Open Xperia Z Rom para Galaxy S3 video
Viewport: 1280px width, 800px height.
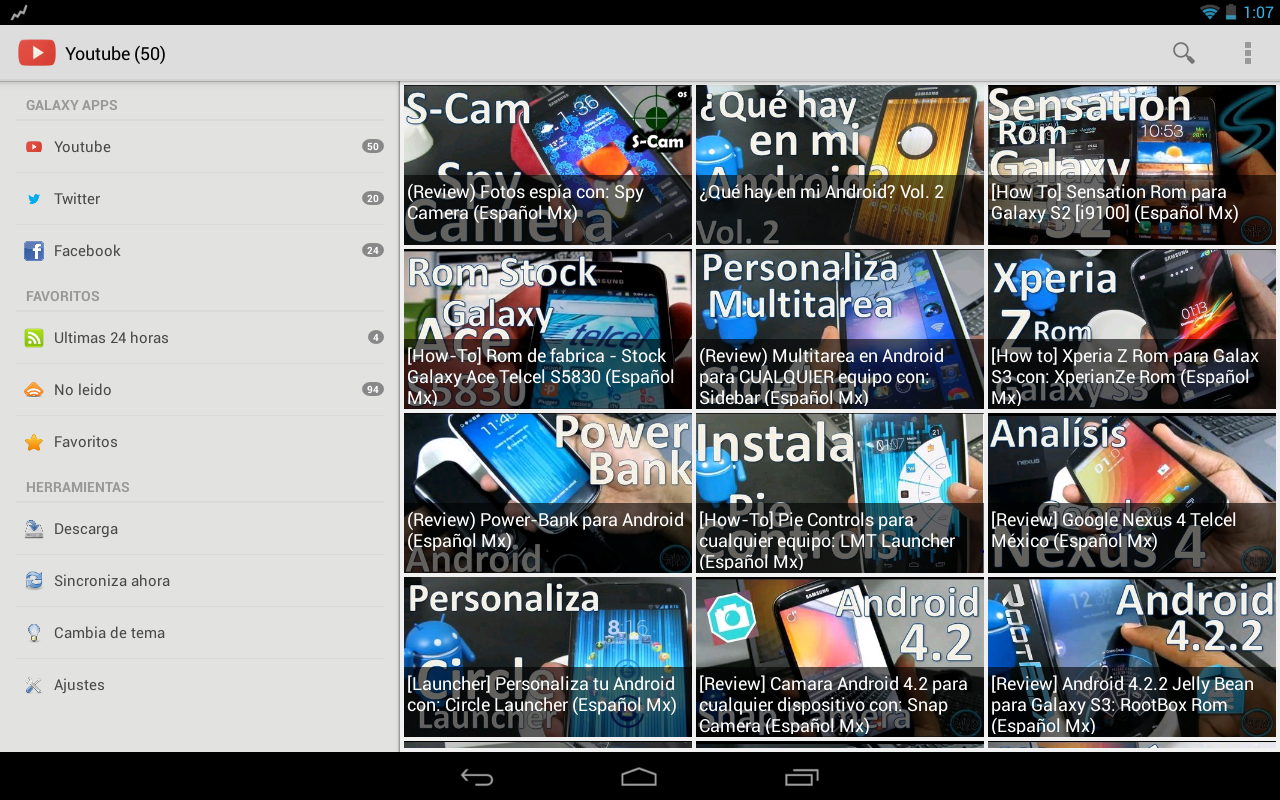coord(1132,329)
